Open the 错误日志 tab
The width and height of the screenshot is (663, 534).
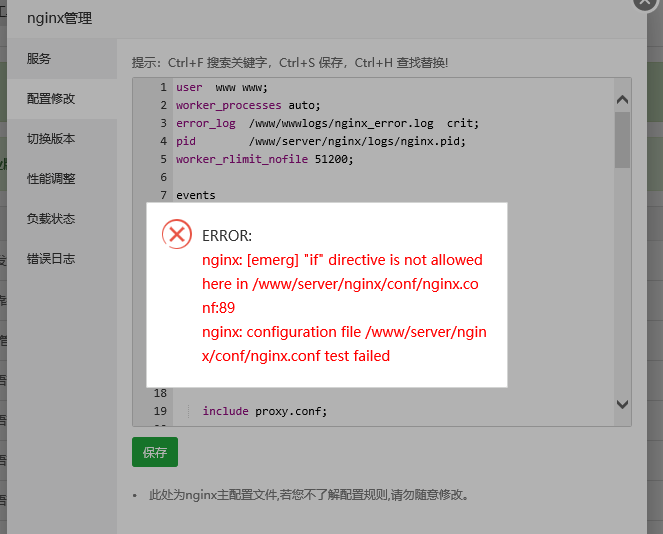pyautogui.click(x=62, y=258)
